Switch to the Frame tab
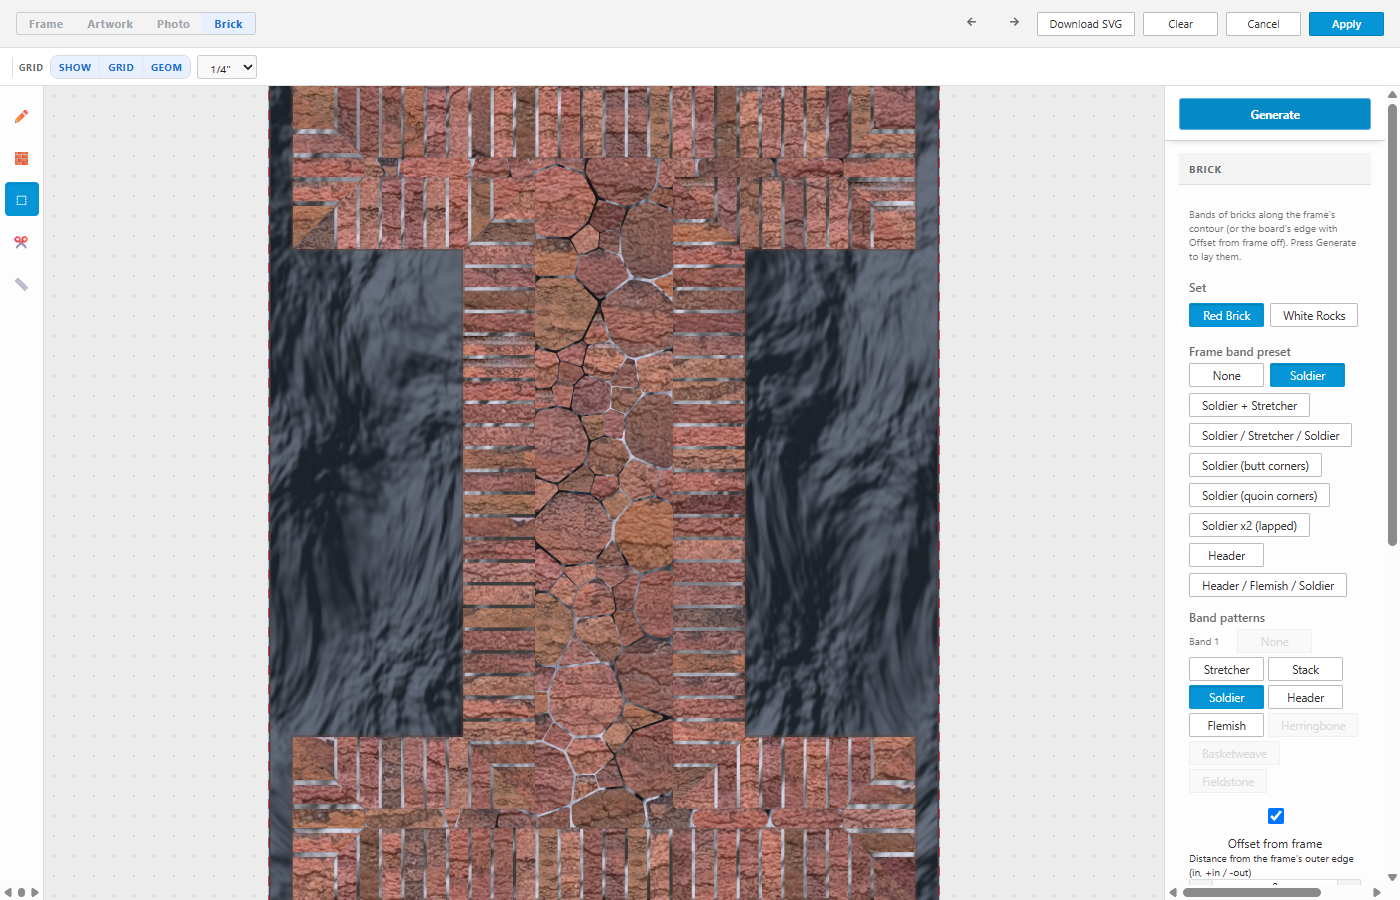 pyautogui.click(x=46, y=24)
